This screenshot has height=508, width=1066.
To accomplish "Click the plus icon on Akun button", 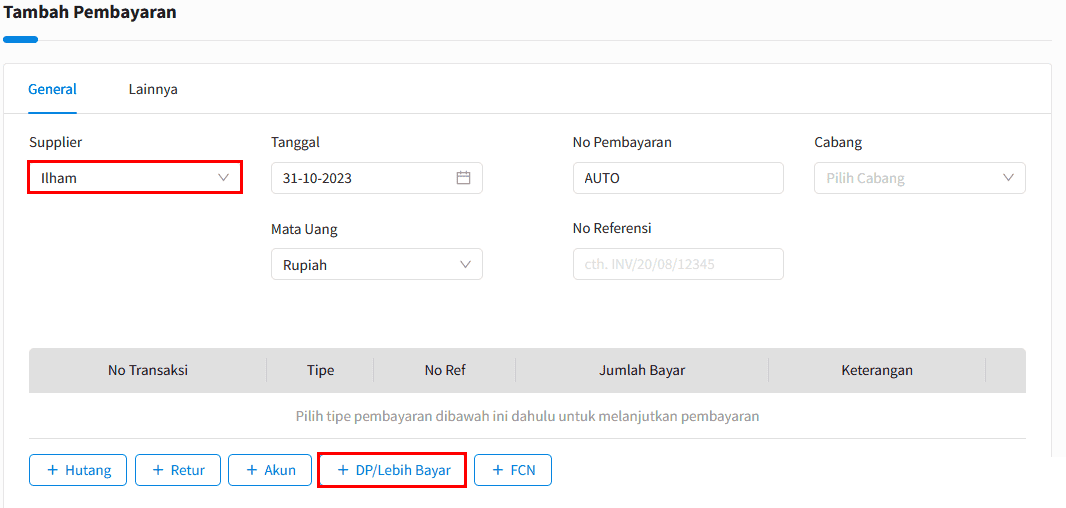I will tap(252, 470).
